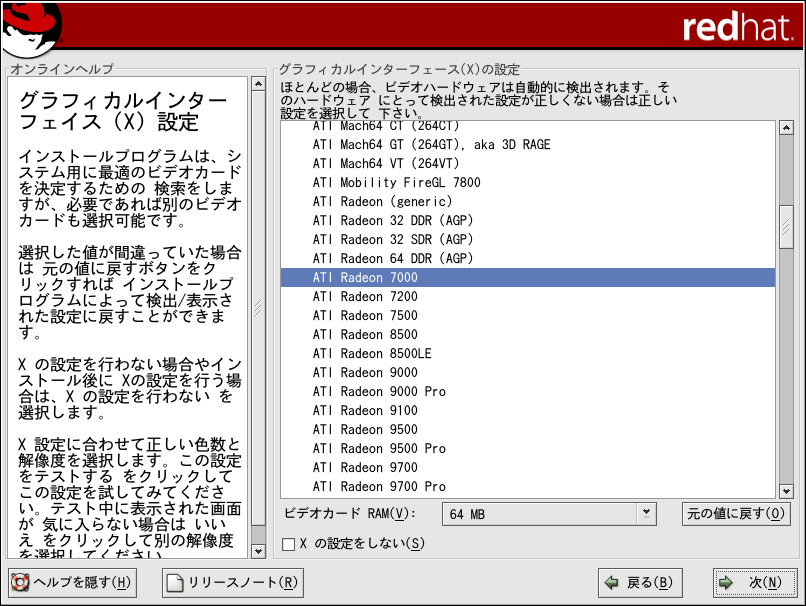Screen dimensions: 806x606
Task: Click the release notes document icon
Action: pyautogui.click(x=174, y=583)
